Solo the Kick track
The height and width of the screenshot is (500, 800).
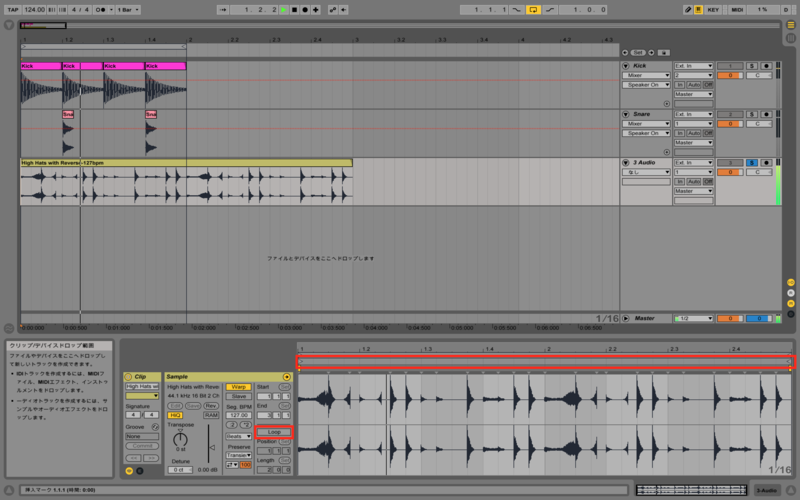click(752, 66)
